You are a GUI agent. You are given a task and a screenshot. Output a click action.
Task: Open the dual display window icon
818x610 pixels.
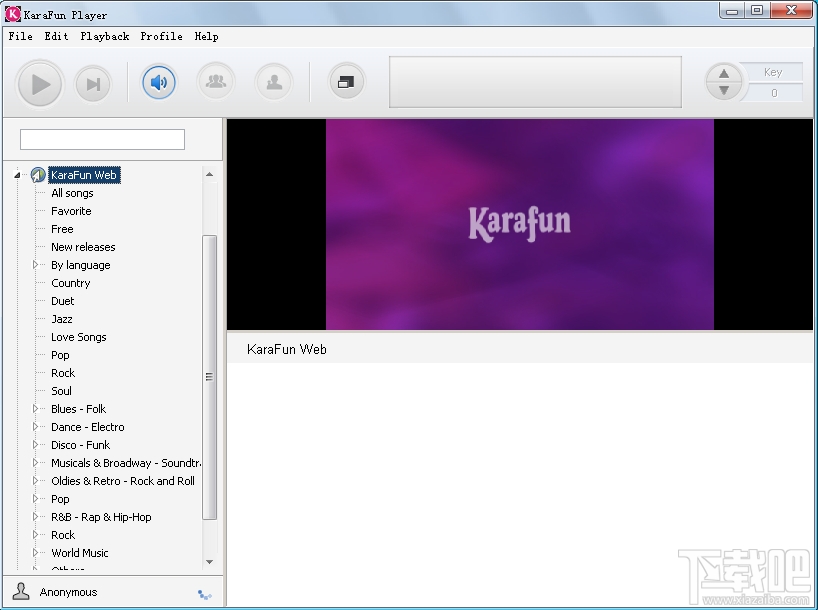[x=346, y=82]
